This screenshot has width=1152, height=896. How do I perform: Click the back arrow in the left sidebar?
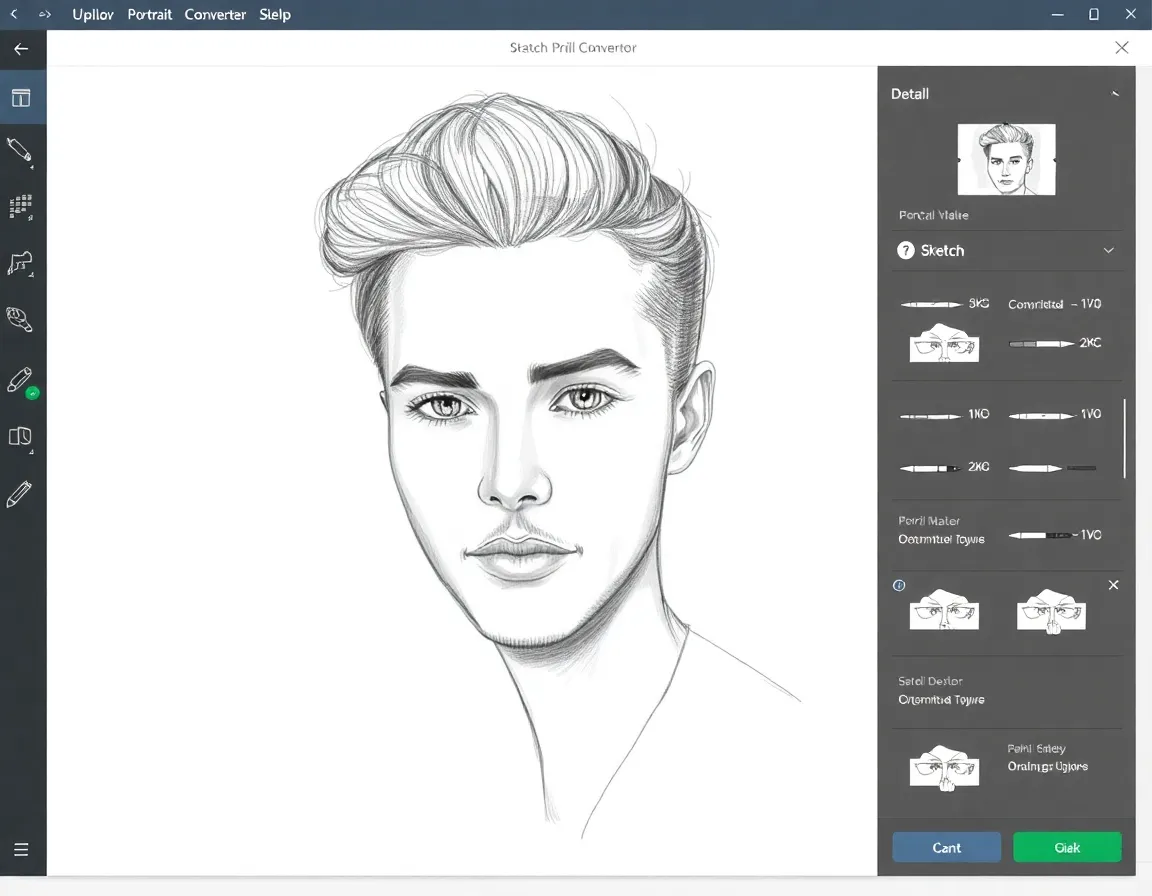[x=21, y=49]
